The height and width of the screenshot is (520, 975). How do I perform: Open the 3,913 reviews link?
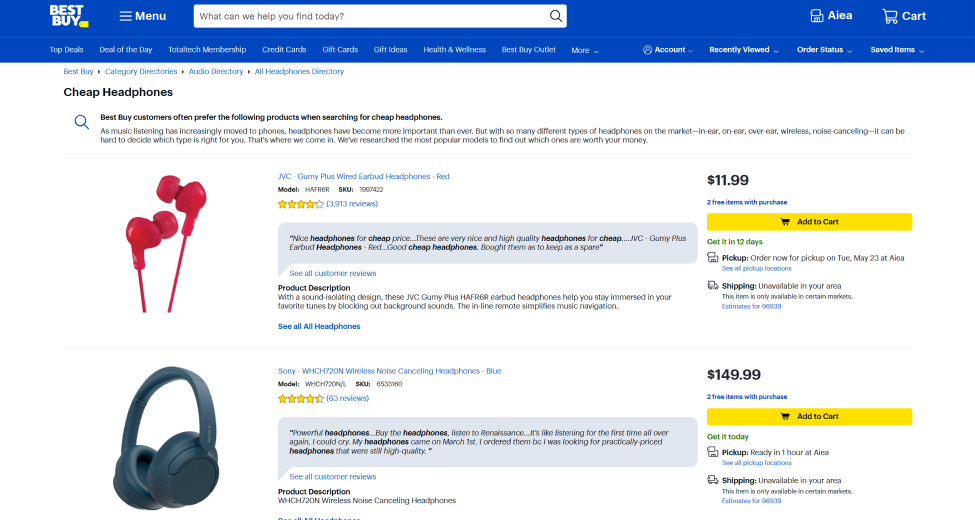352,204
